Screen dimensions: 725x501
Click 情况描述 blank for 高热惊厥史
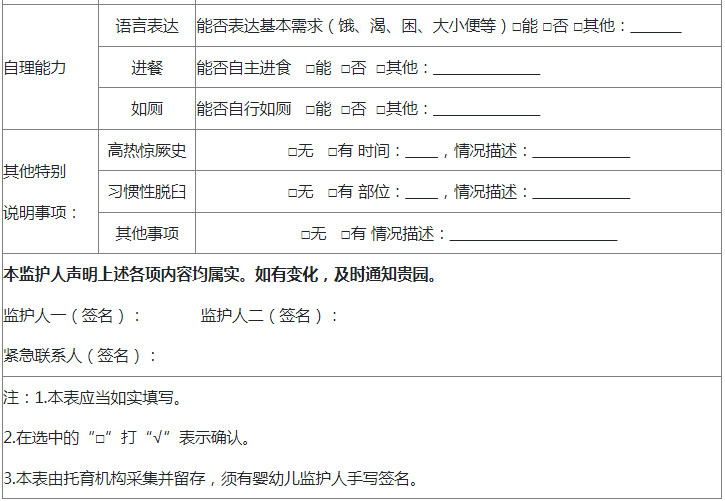pos(581,154)
